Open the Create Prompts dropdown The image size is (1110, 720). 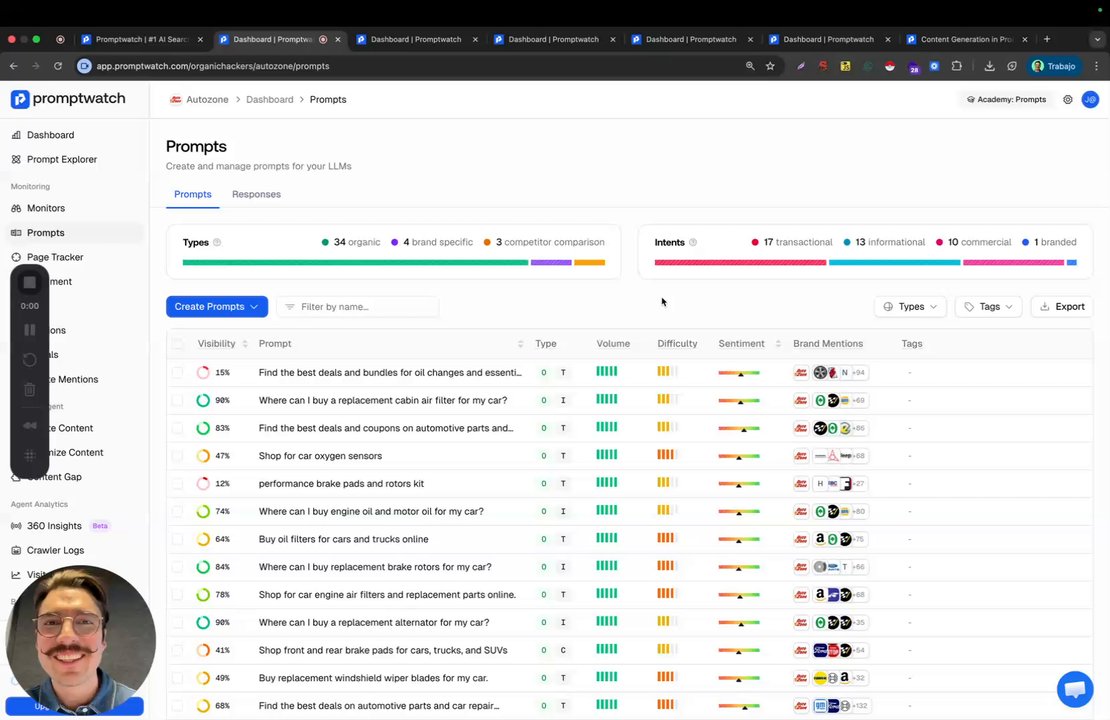coord(217,307)
